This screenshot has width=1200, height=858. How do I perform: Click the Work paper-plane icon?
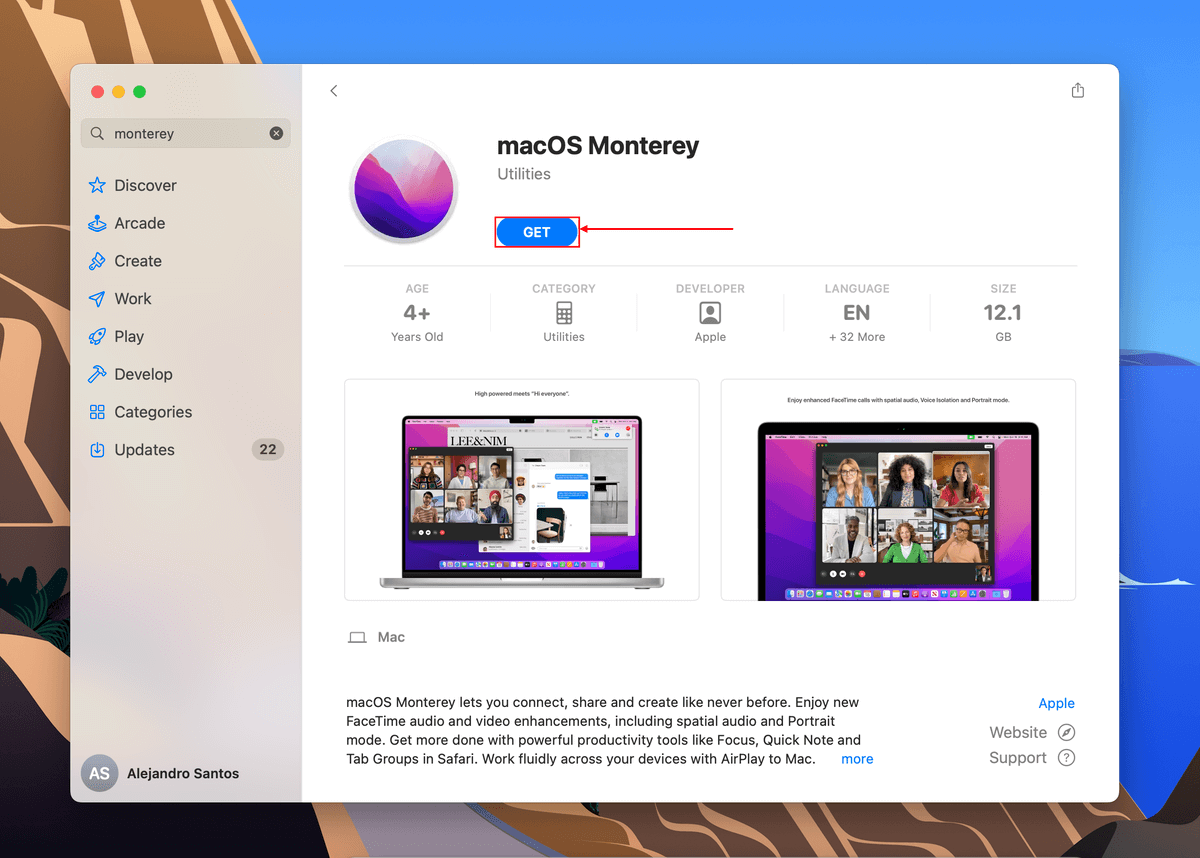[x=97, y=299]
